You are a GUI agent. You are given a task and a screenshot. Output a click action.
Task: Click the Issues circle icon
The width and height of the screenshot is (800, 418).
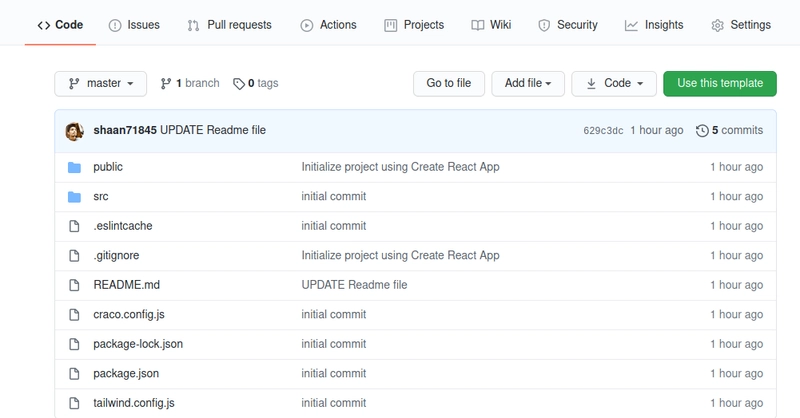(x=115, y=26)
